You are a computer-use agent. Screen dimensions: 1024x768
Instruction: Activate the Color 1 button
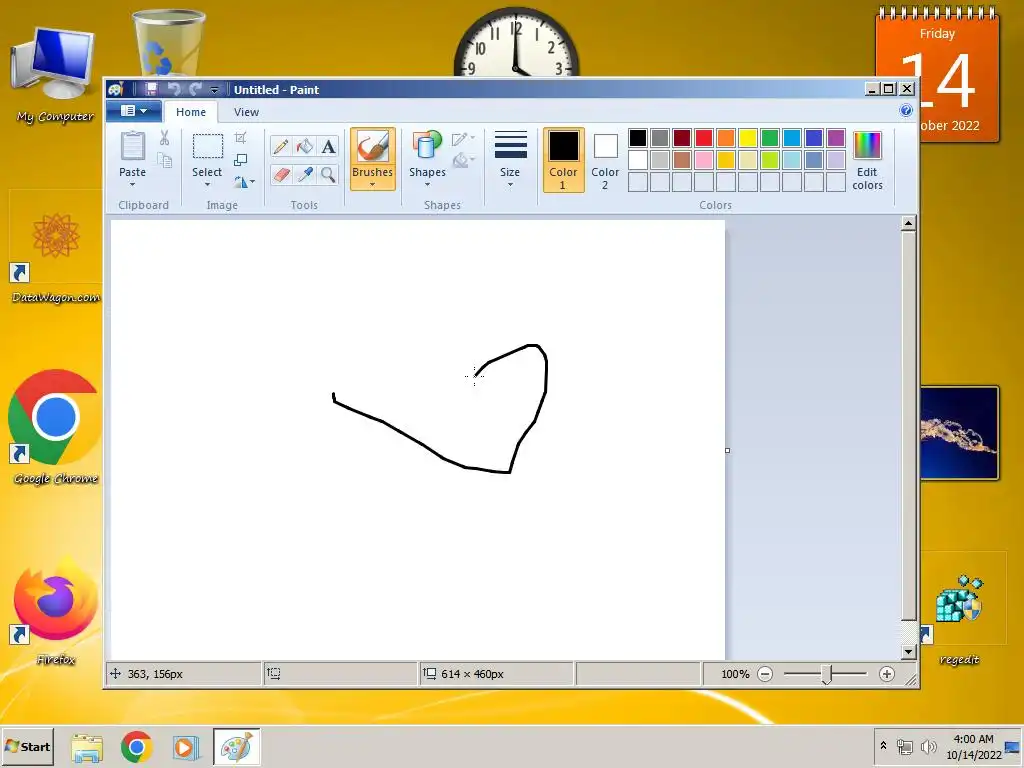click(563, 160)
